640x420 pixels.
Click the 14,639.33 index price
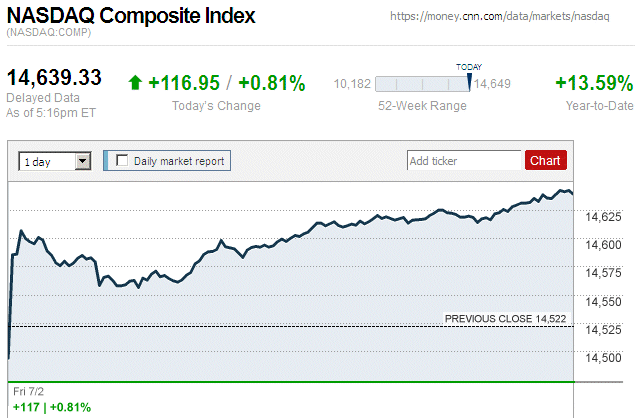click(x=55, y=78)
